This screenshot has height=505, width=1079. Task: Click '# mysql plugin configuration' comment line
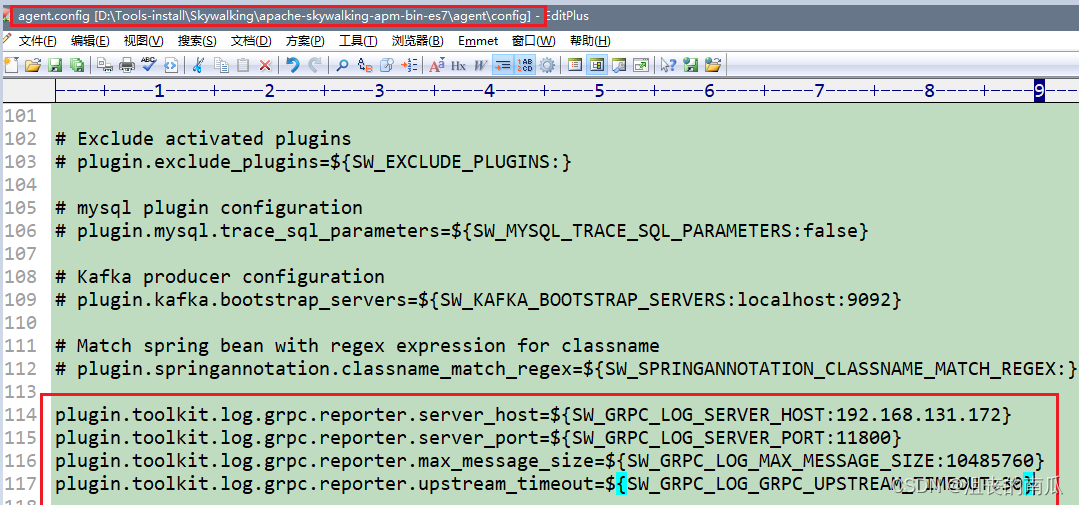click(209, 208)
